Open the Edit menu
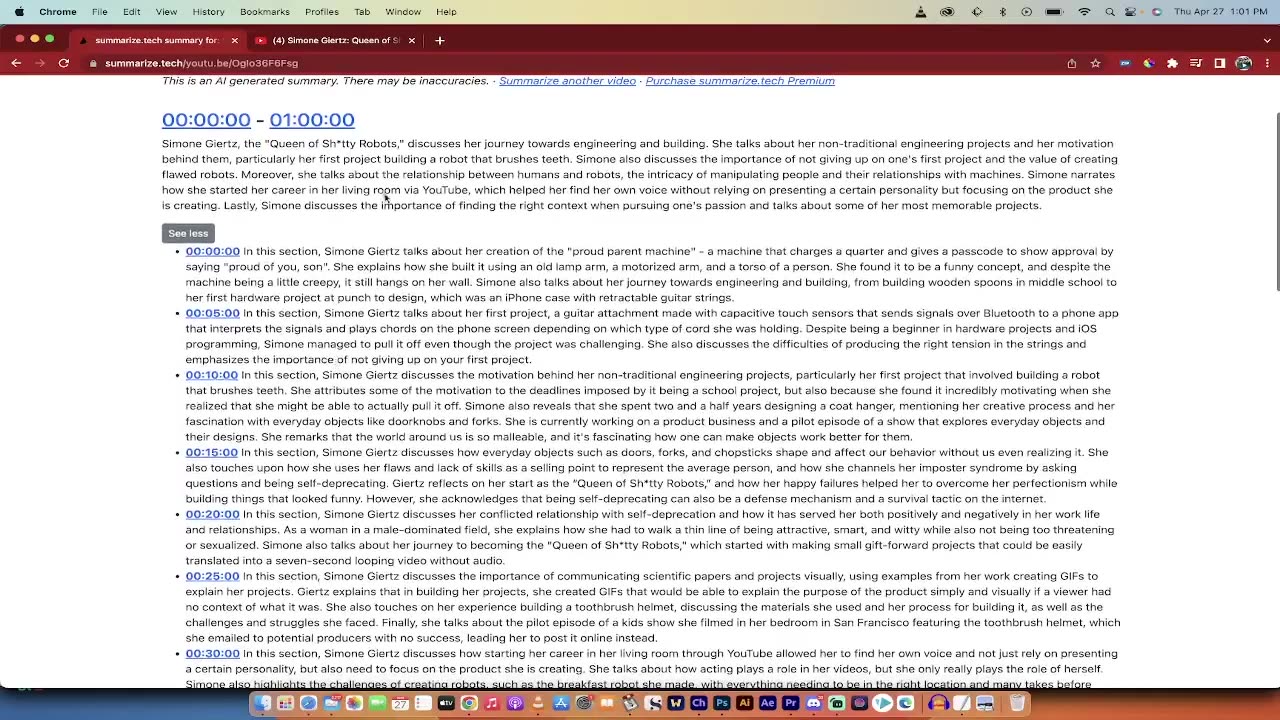Viewport: 1280px width, 720px height. [131, 12]
